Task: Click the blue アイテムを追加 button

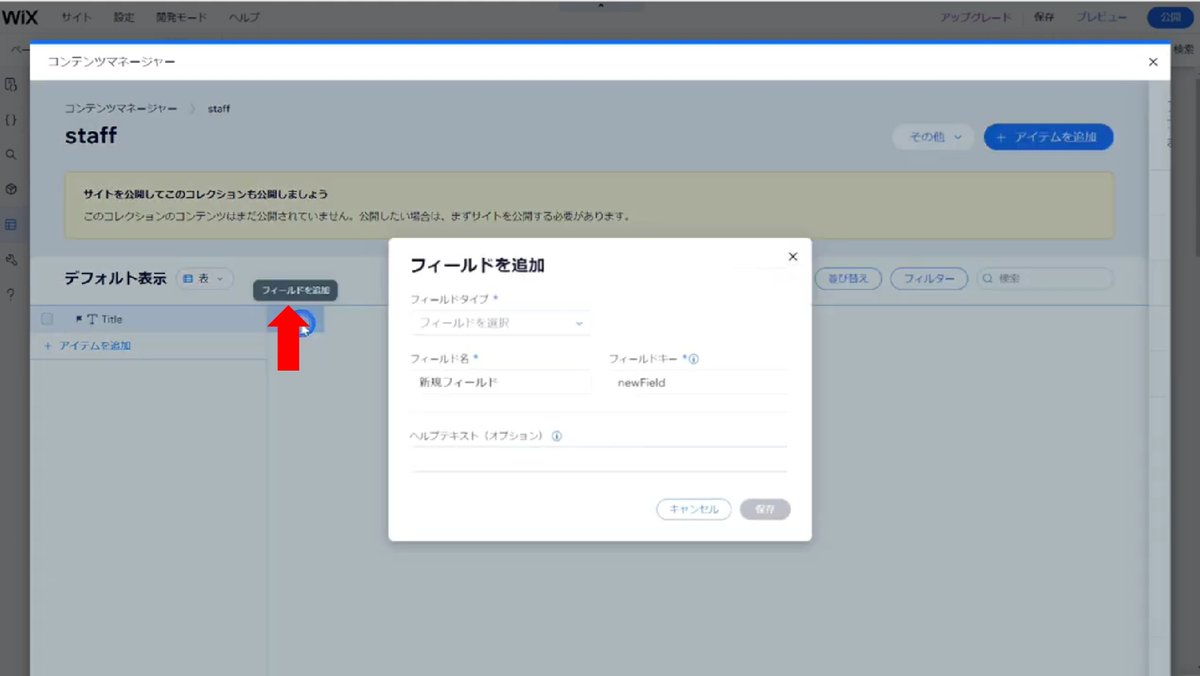Action: 1048,137
